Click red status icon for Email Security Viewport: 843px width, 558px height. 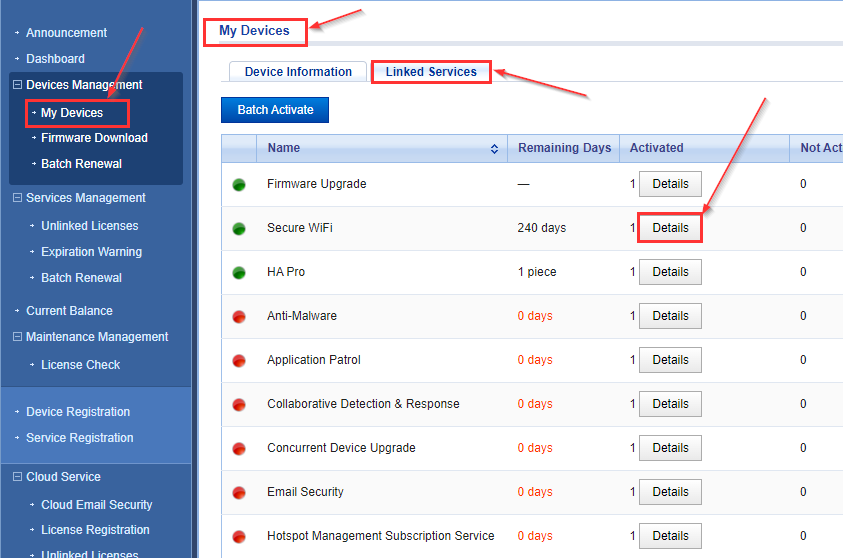[x=239, y=492]
